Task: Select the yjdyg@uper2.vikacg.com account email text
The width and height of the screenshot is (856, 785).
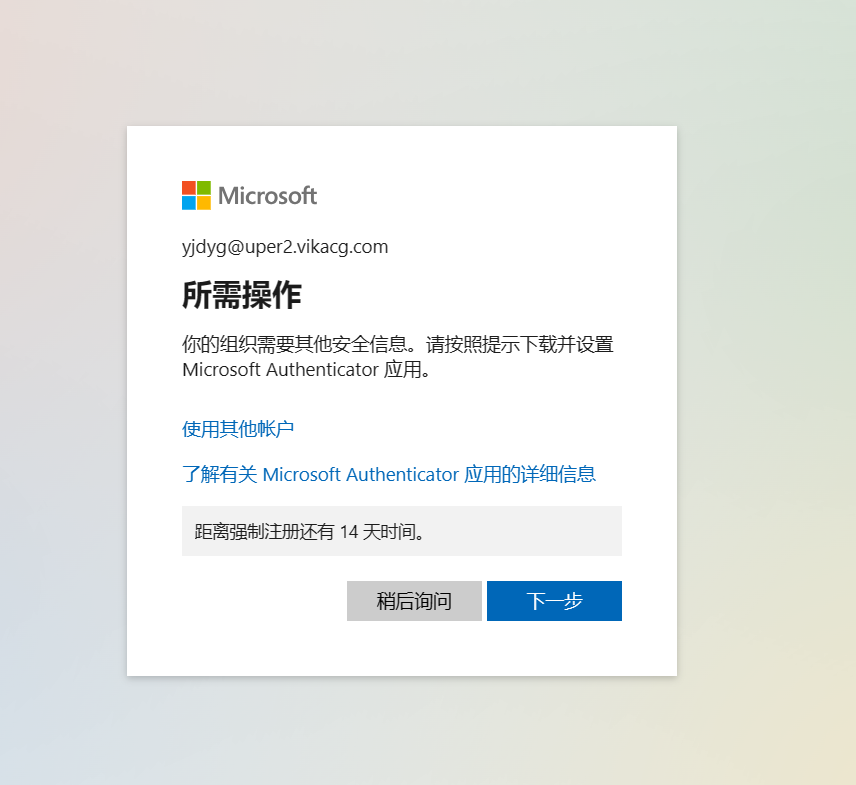Action: pyautogui.click(x=285, y=247)
